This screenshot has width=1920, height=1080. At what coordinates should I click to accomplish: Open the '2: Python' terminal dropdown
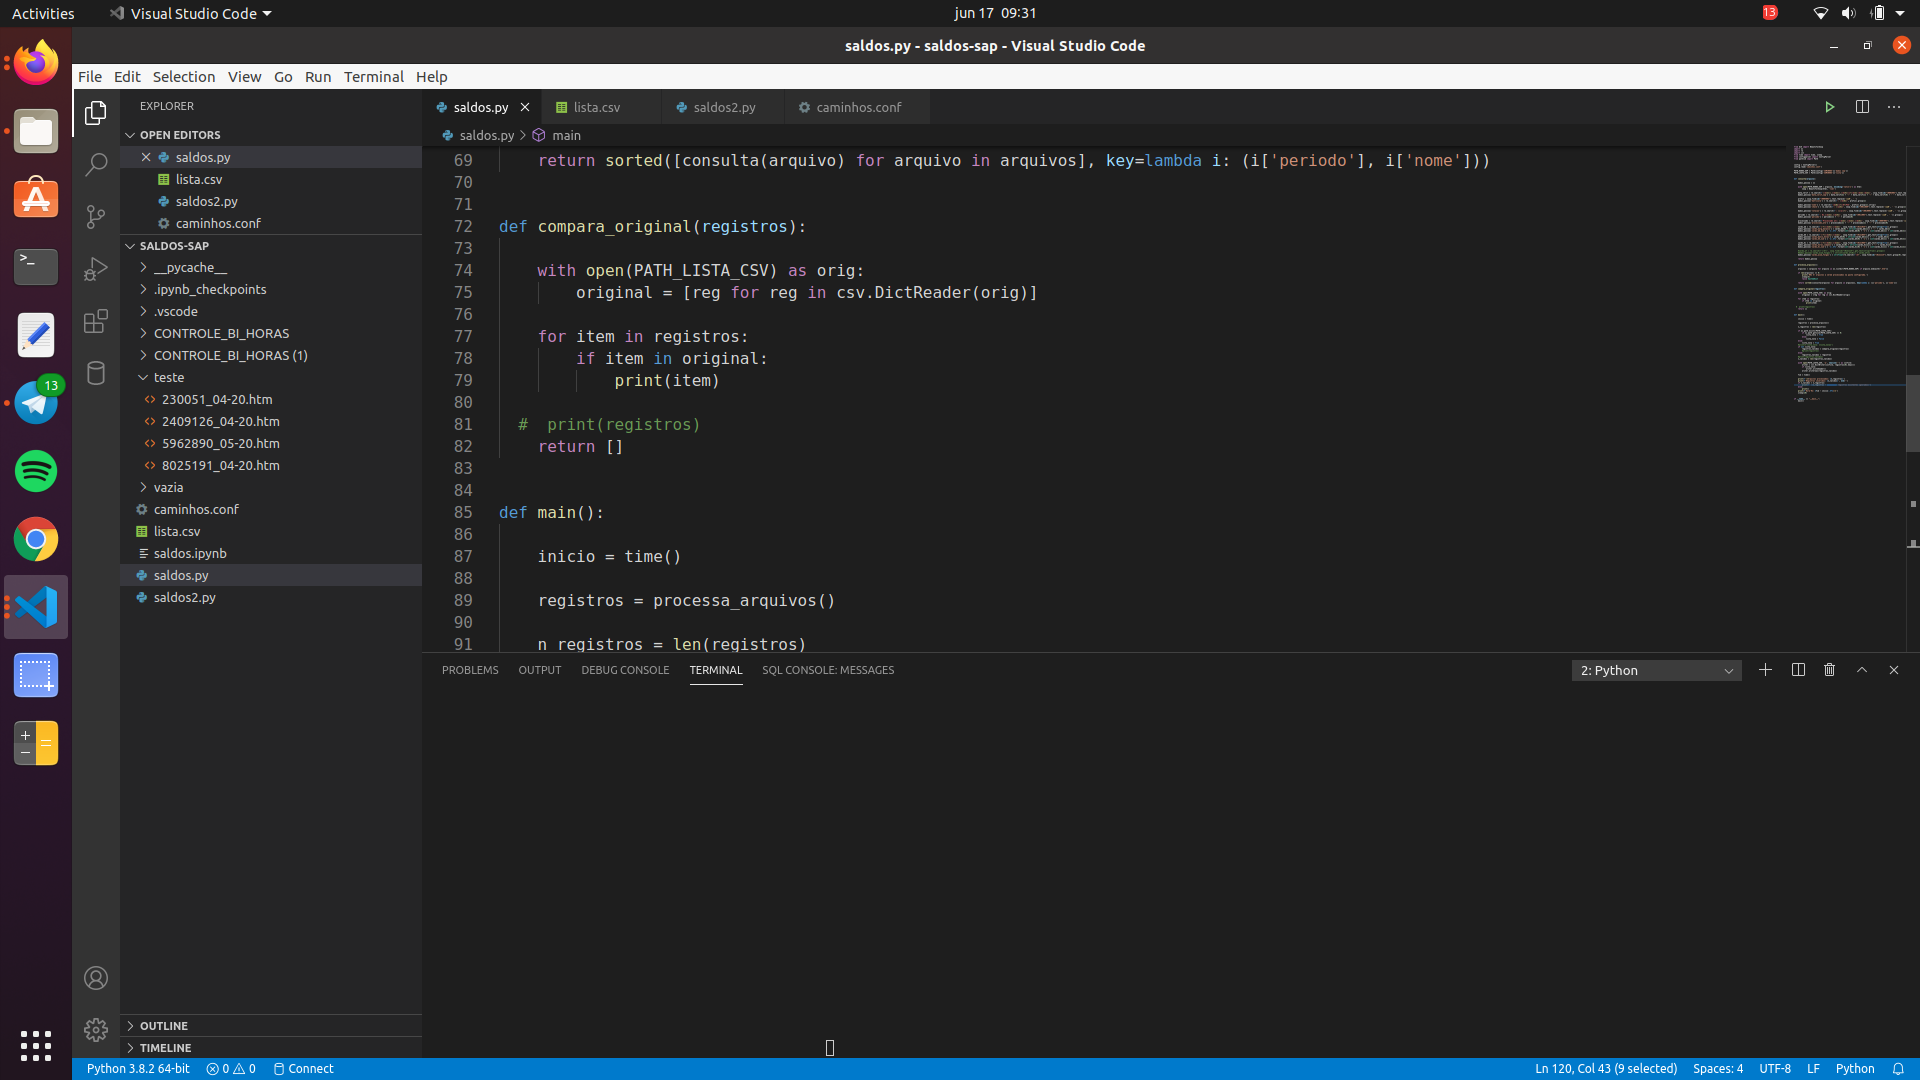(x=1655, y=670)
